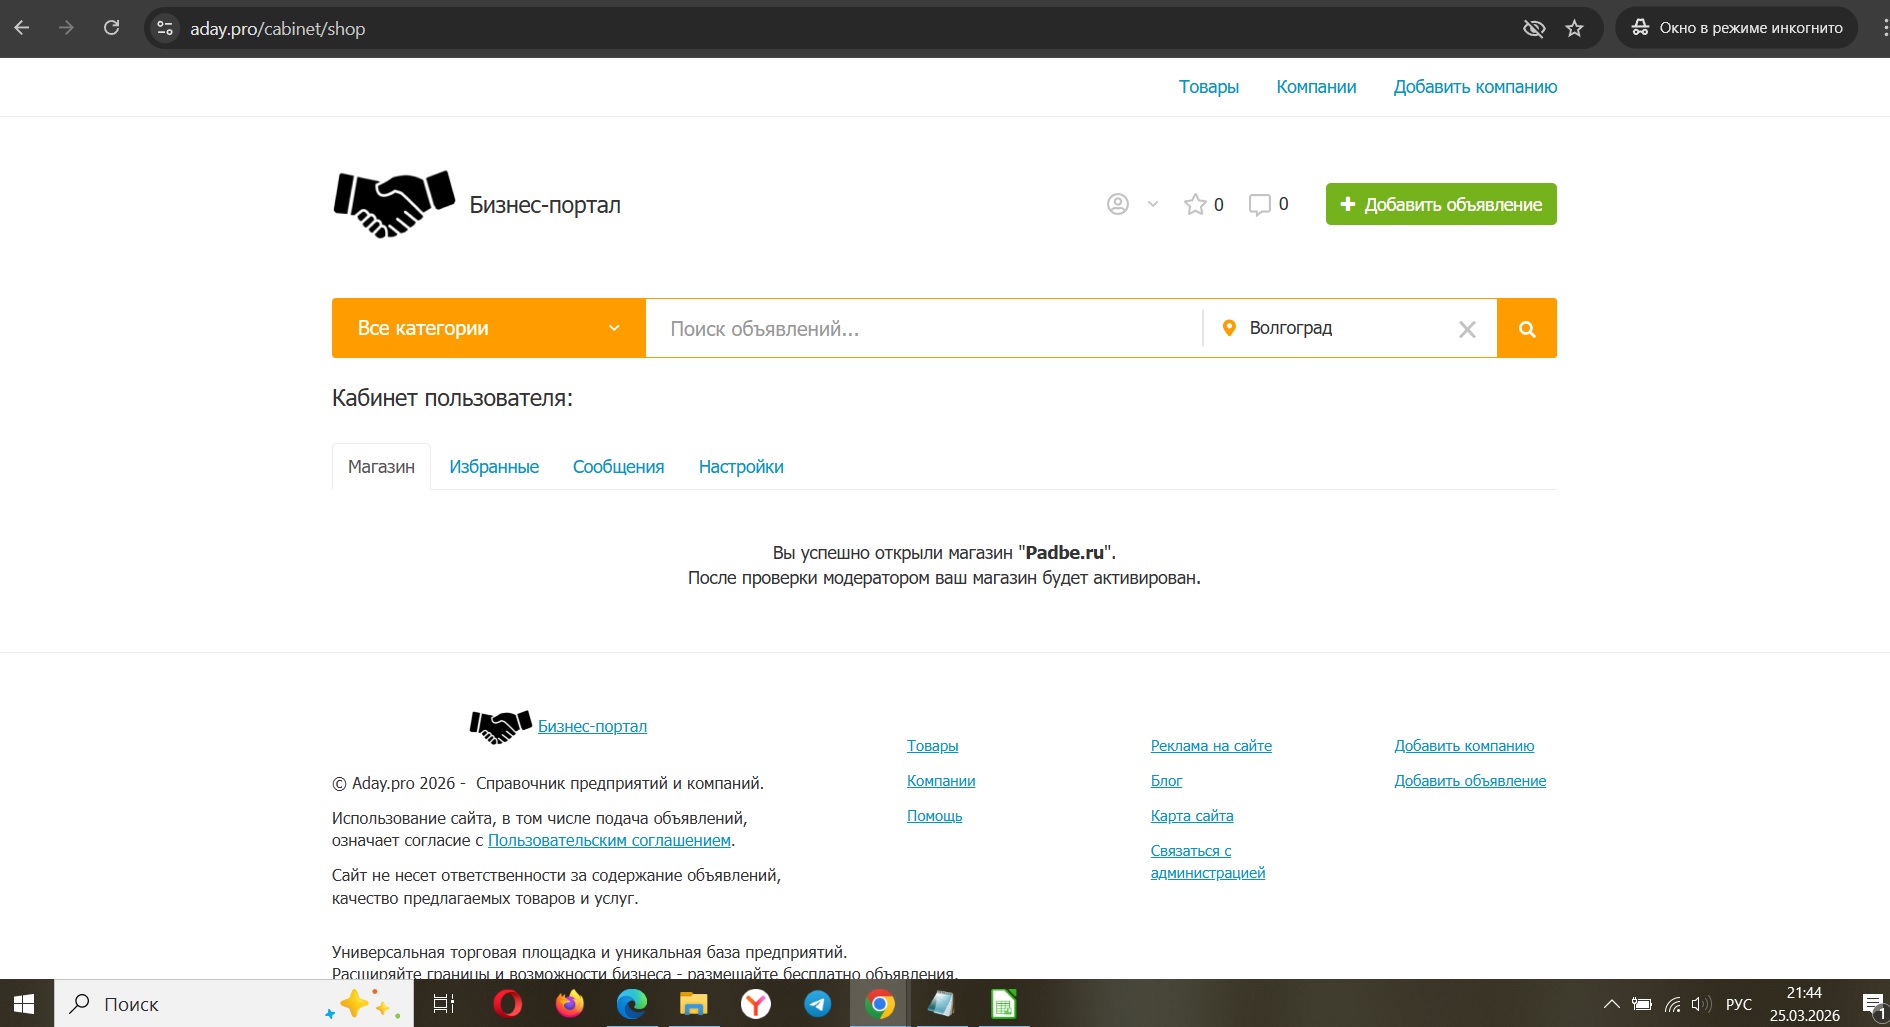Click the volume speaker tray icon

point(1701,1004)
